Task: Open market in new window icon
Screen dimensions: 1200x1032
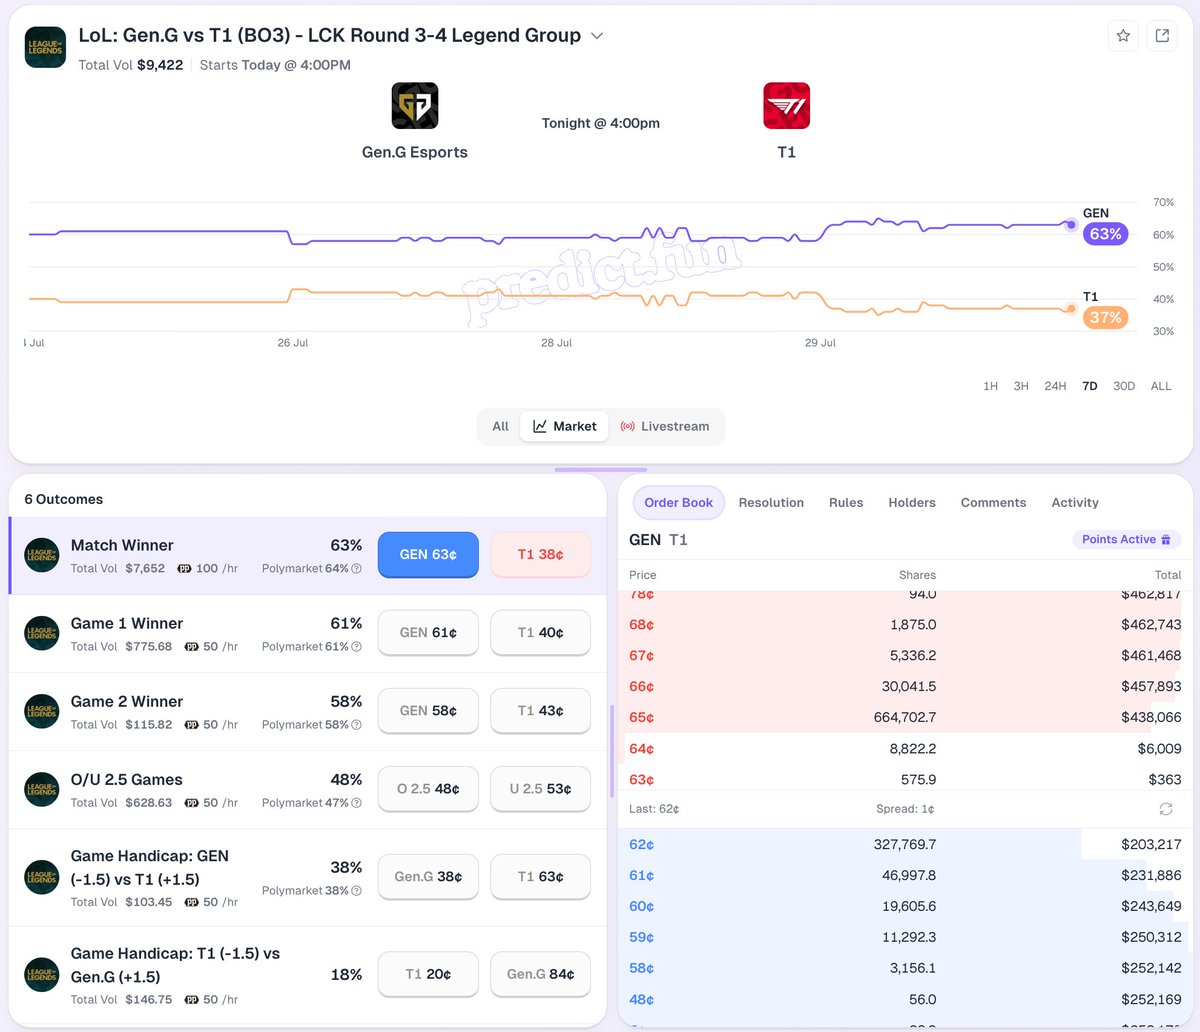Action: [1162, 36]
